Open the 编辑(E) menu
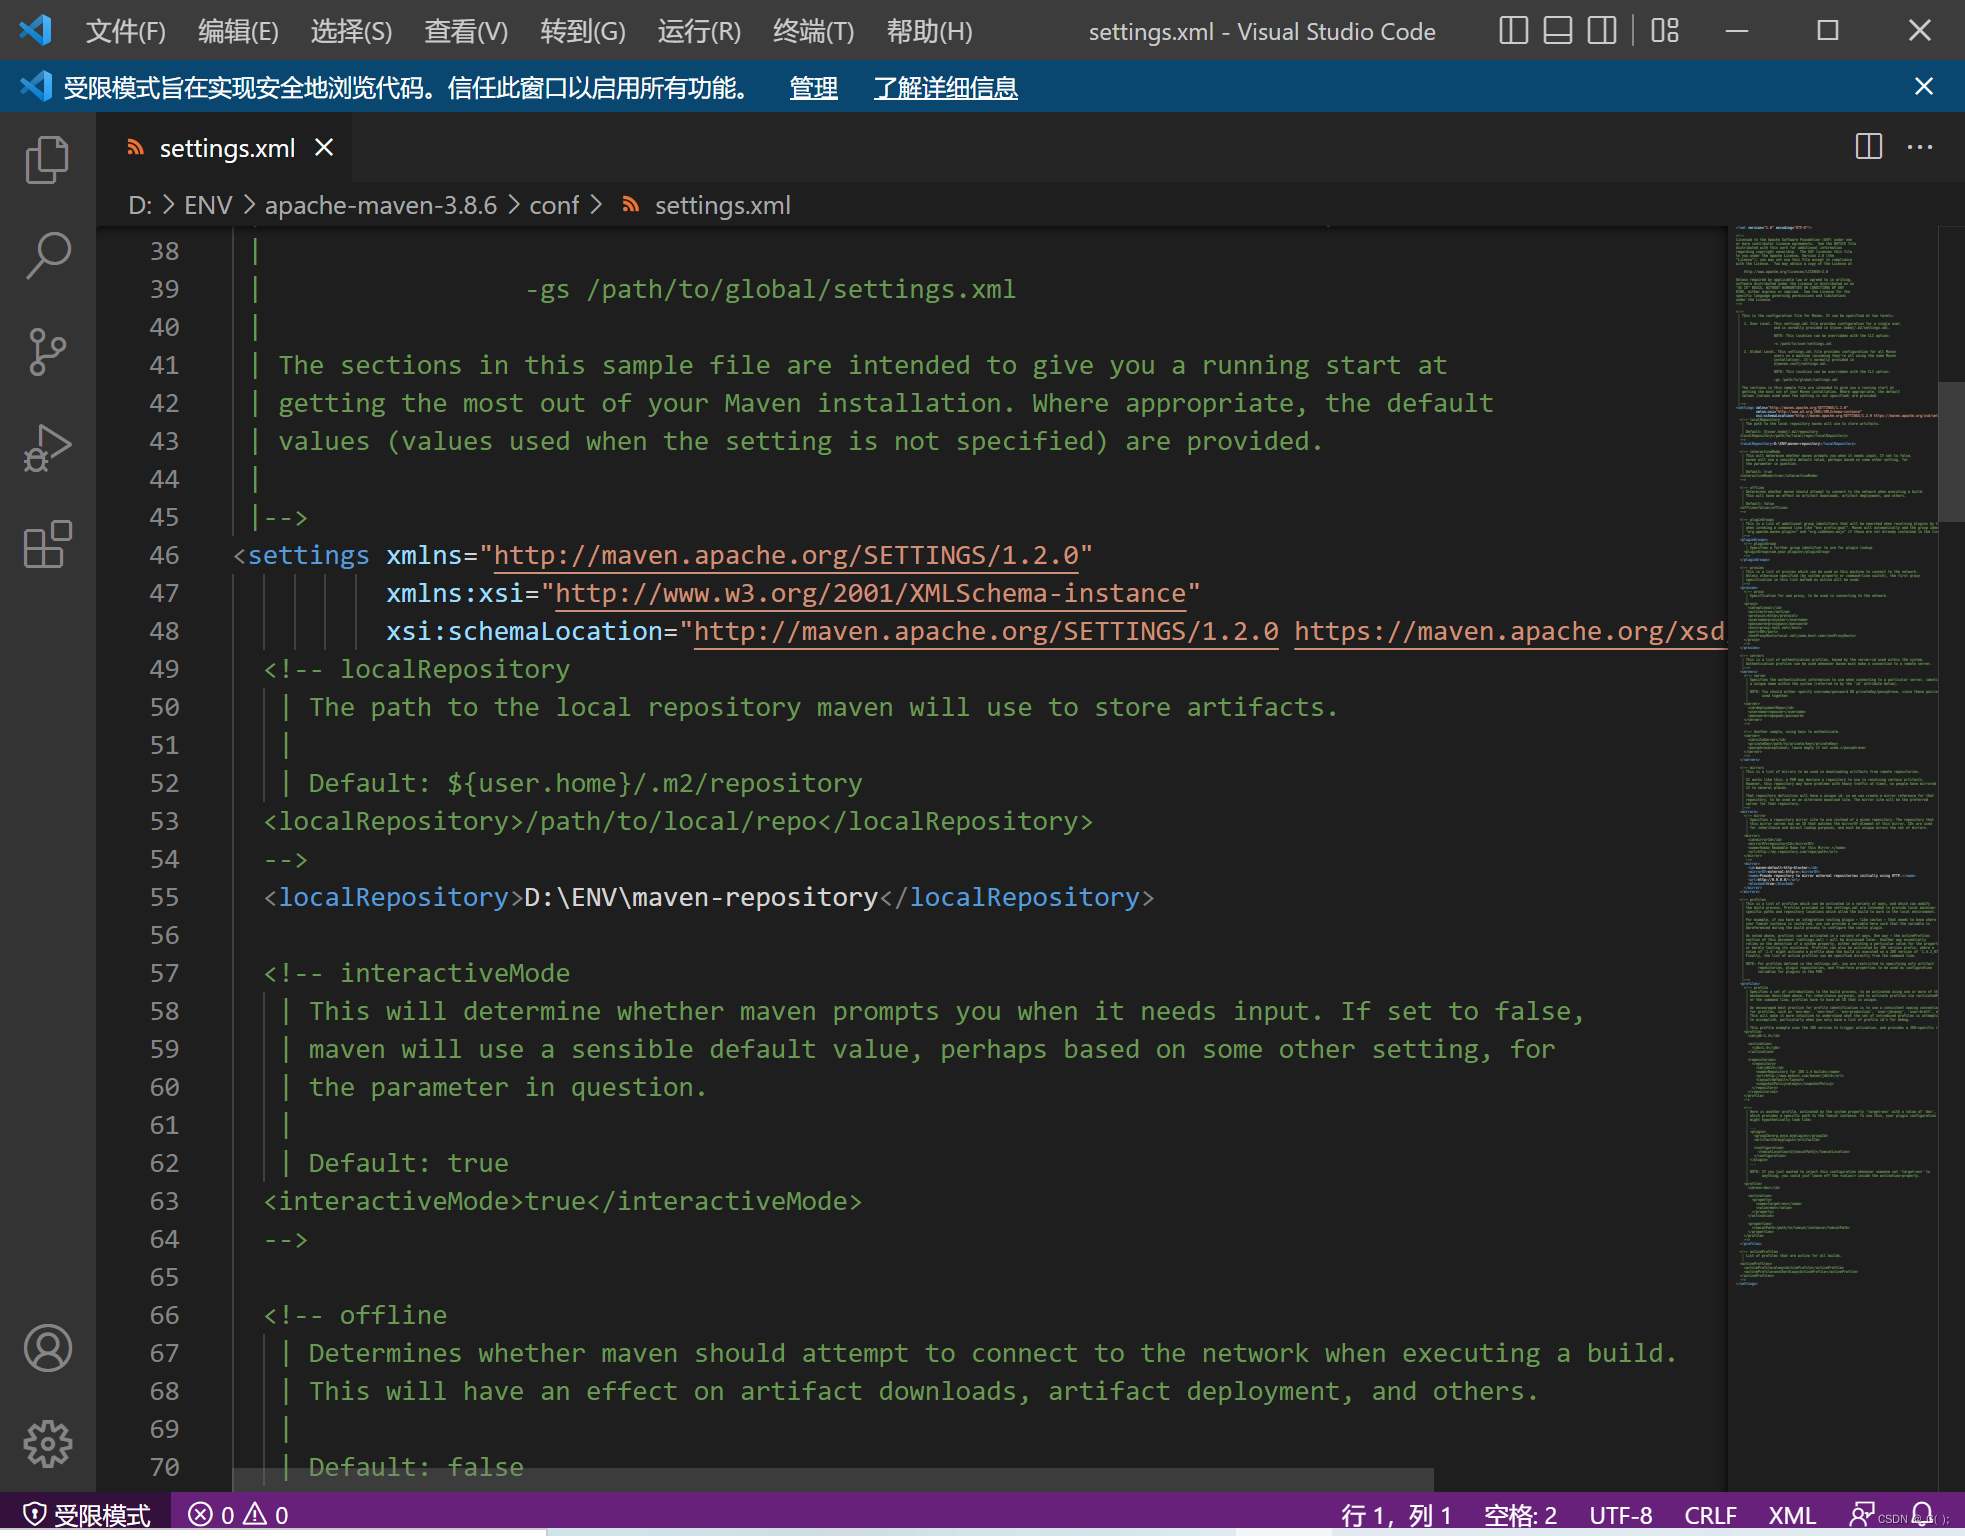The width and height of the screenshot is (1965, 1536). coord(238,31)
